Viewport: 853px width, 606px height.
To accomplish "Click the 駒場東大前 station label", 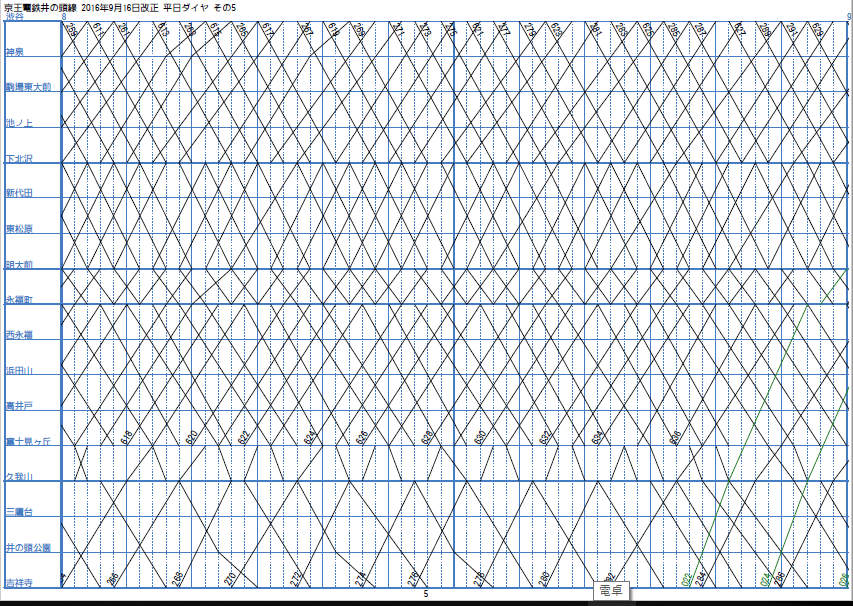I will click(x=28, y=87).
